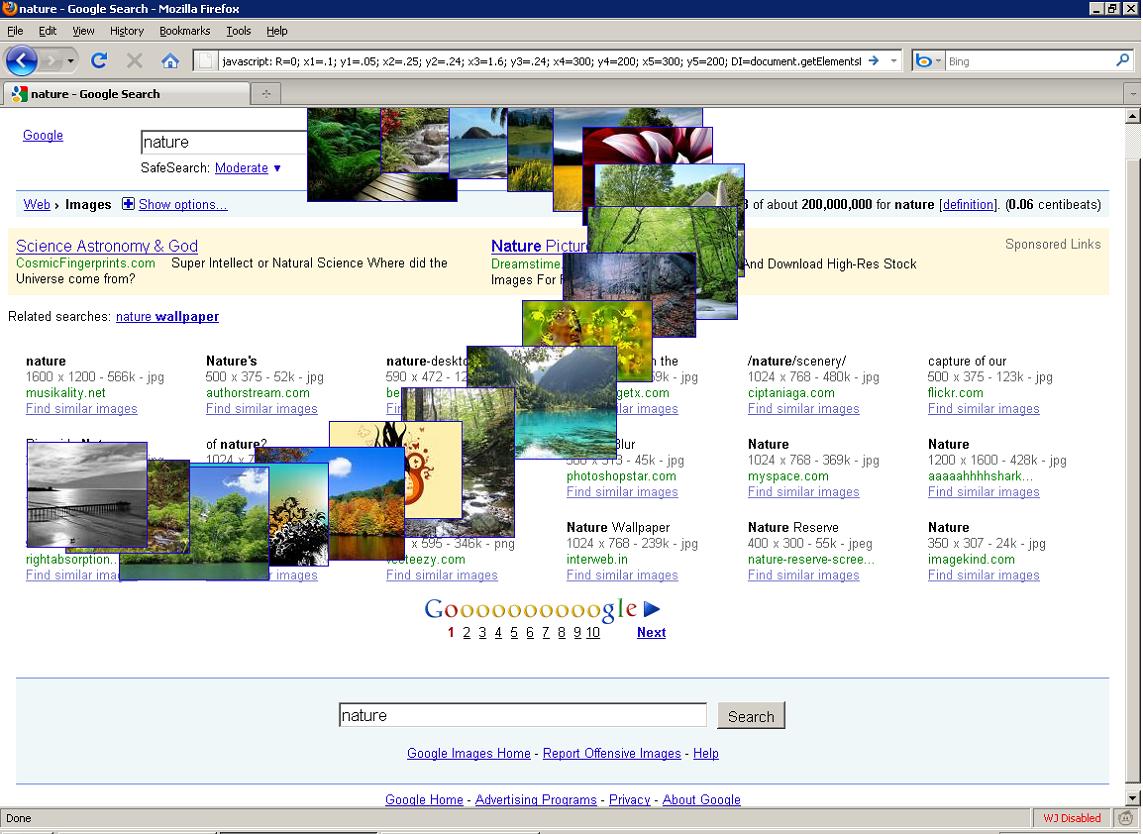Switch to Web results link
Image resolution: width=1143 pixels, height=834 pixels.
36,204
